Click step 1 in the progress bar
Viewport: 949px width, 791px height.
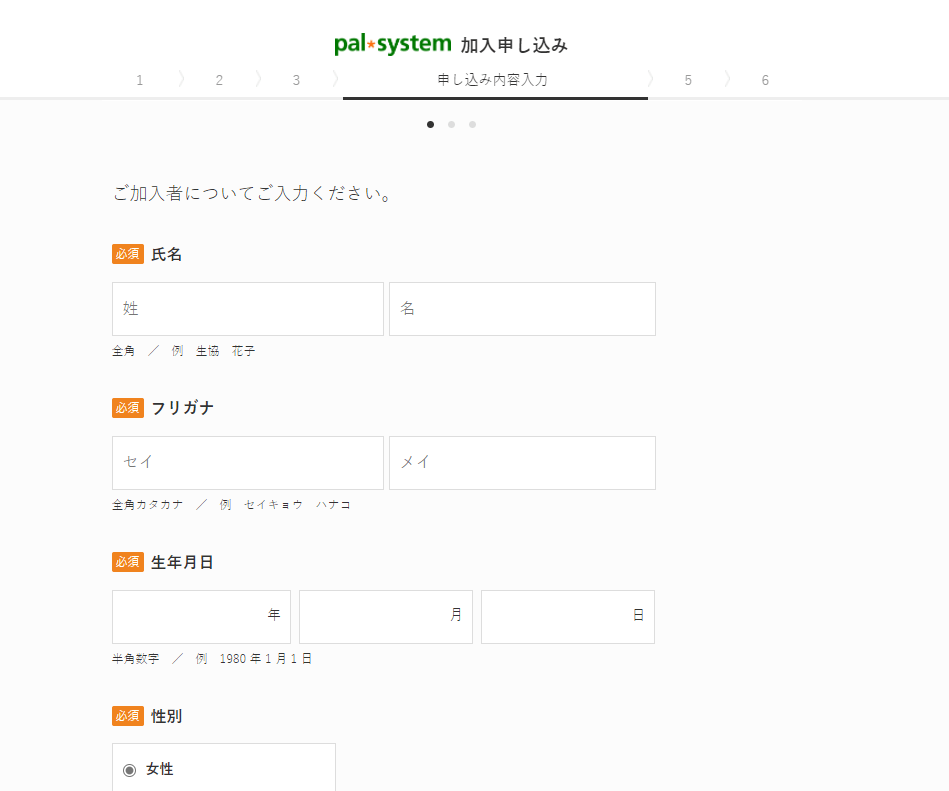[140, 79]
